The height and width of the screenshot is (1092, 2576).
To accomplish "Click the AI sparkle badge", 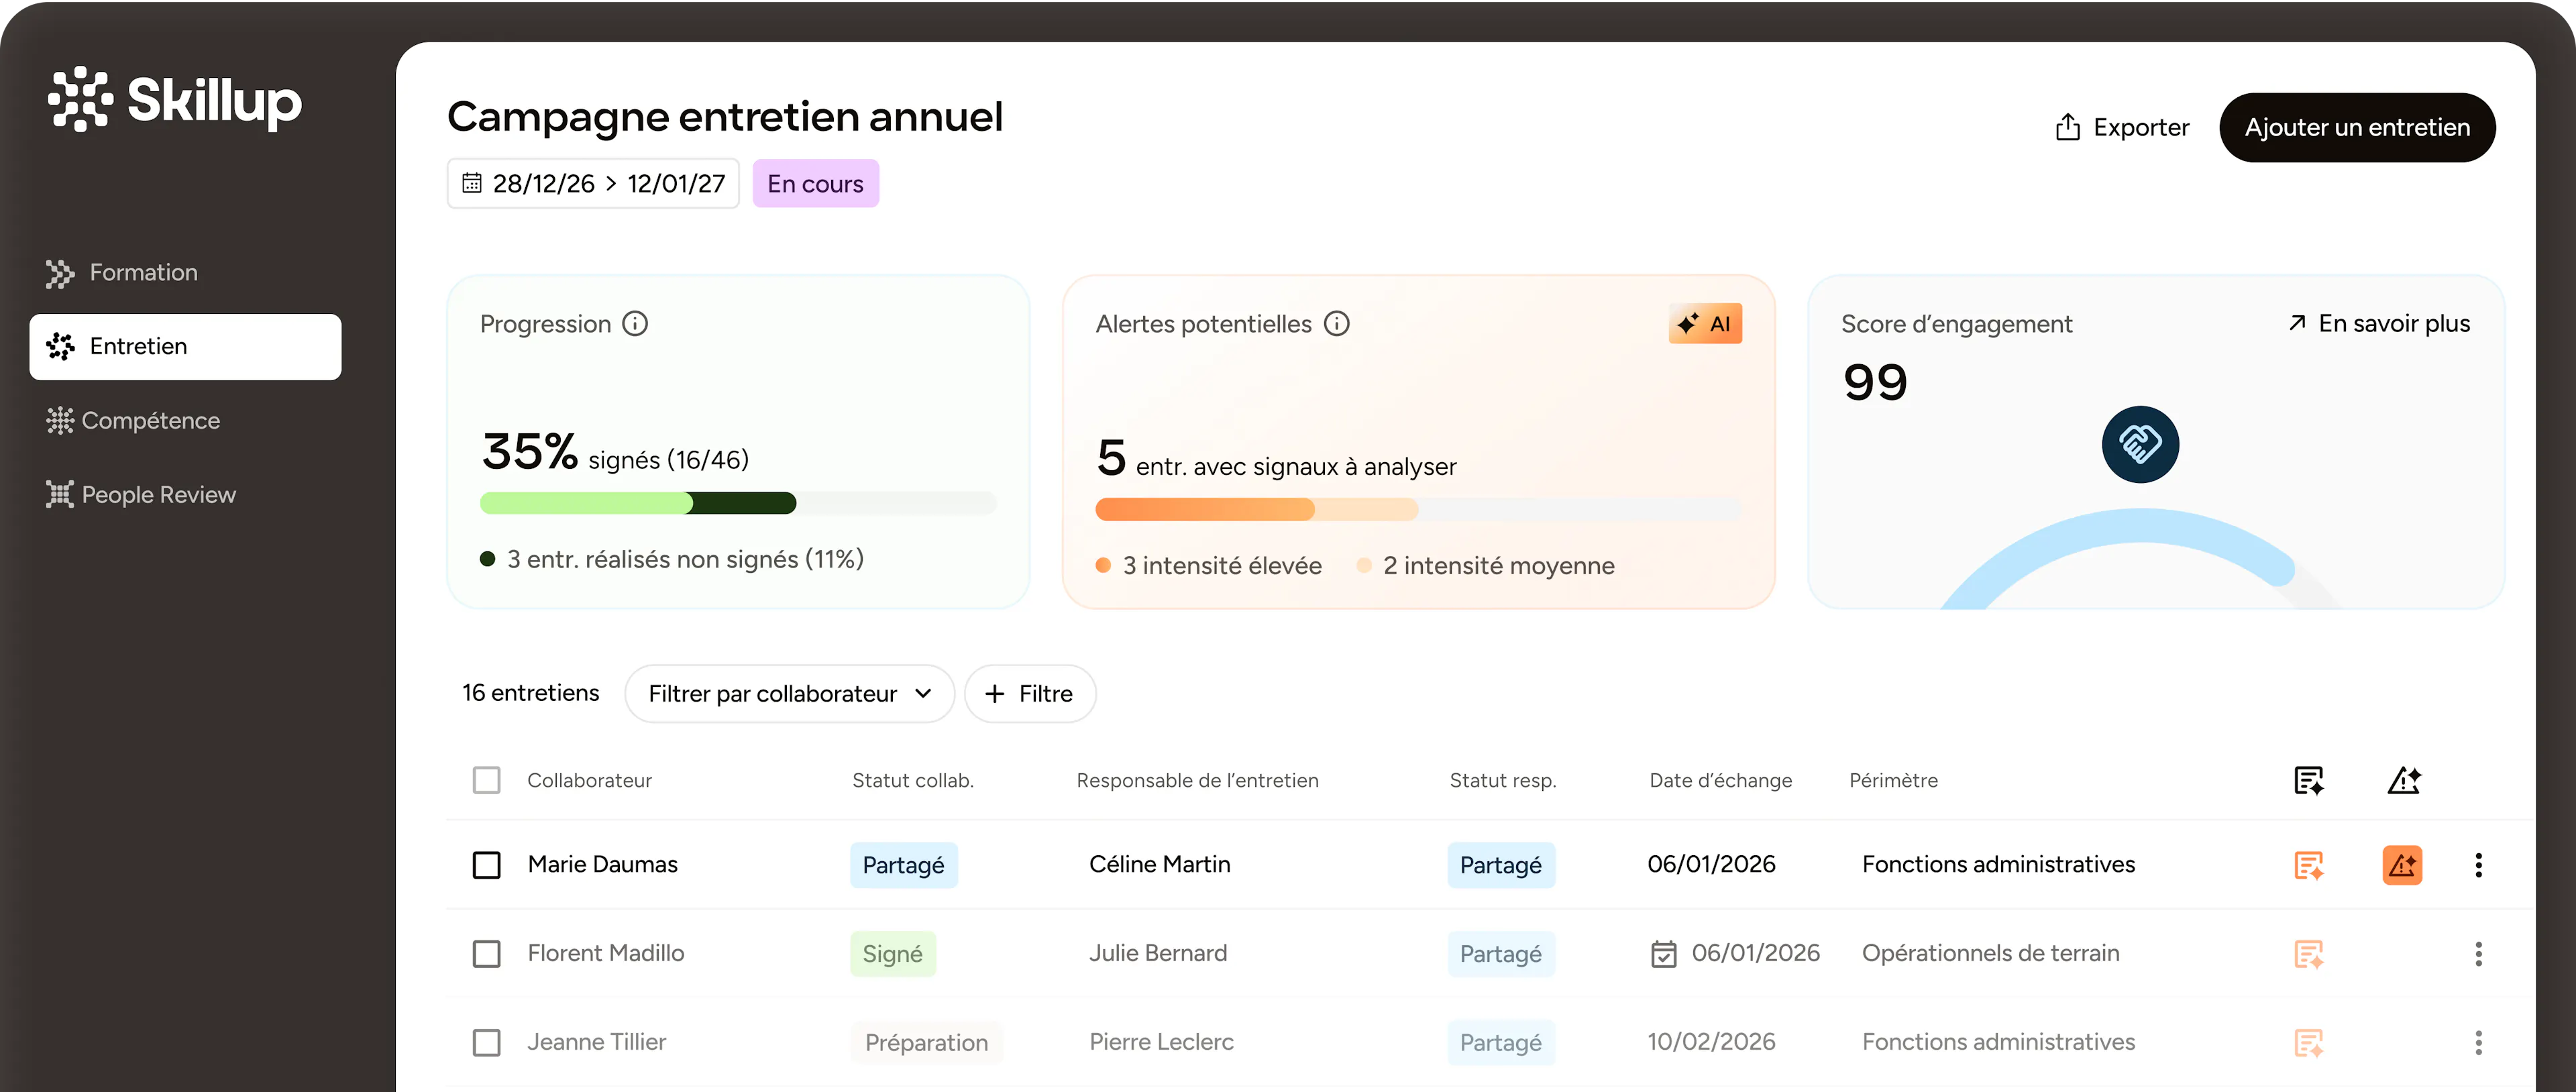I will (x=1705, y=324).
